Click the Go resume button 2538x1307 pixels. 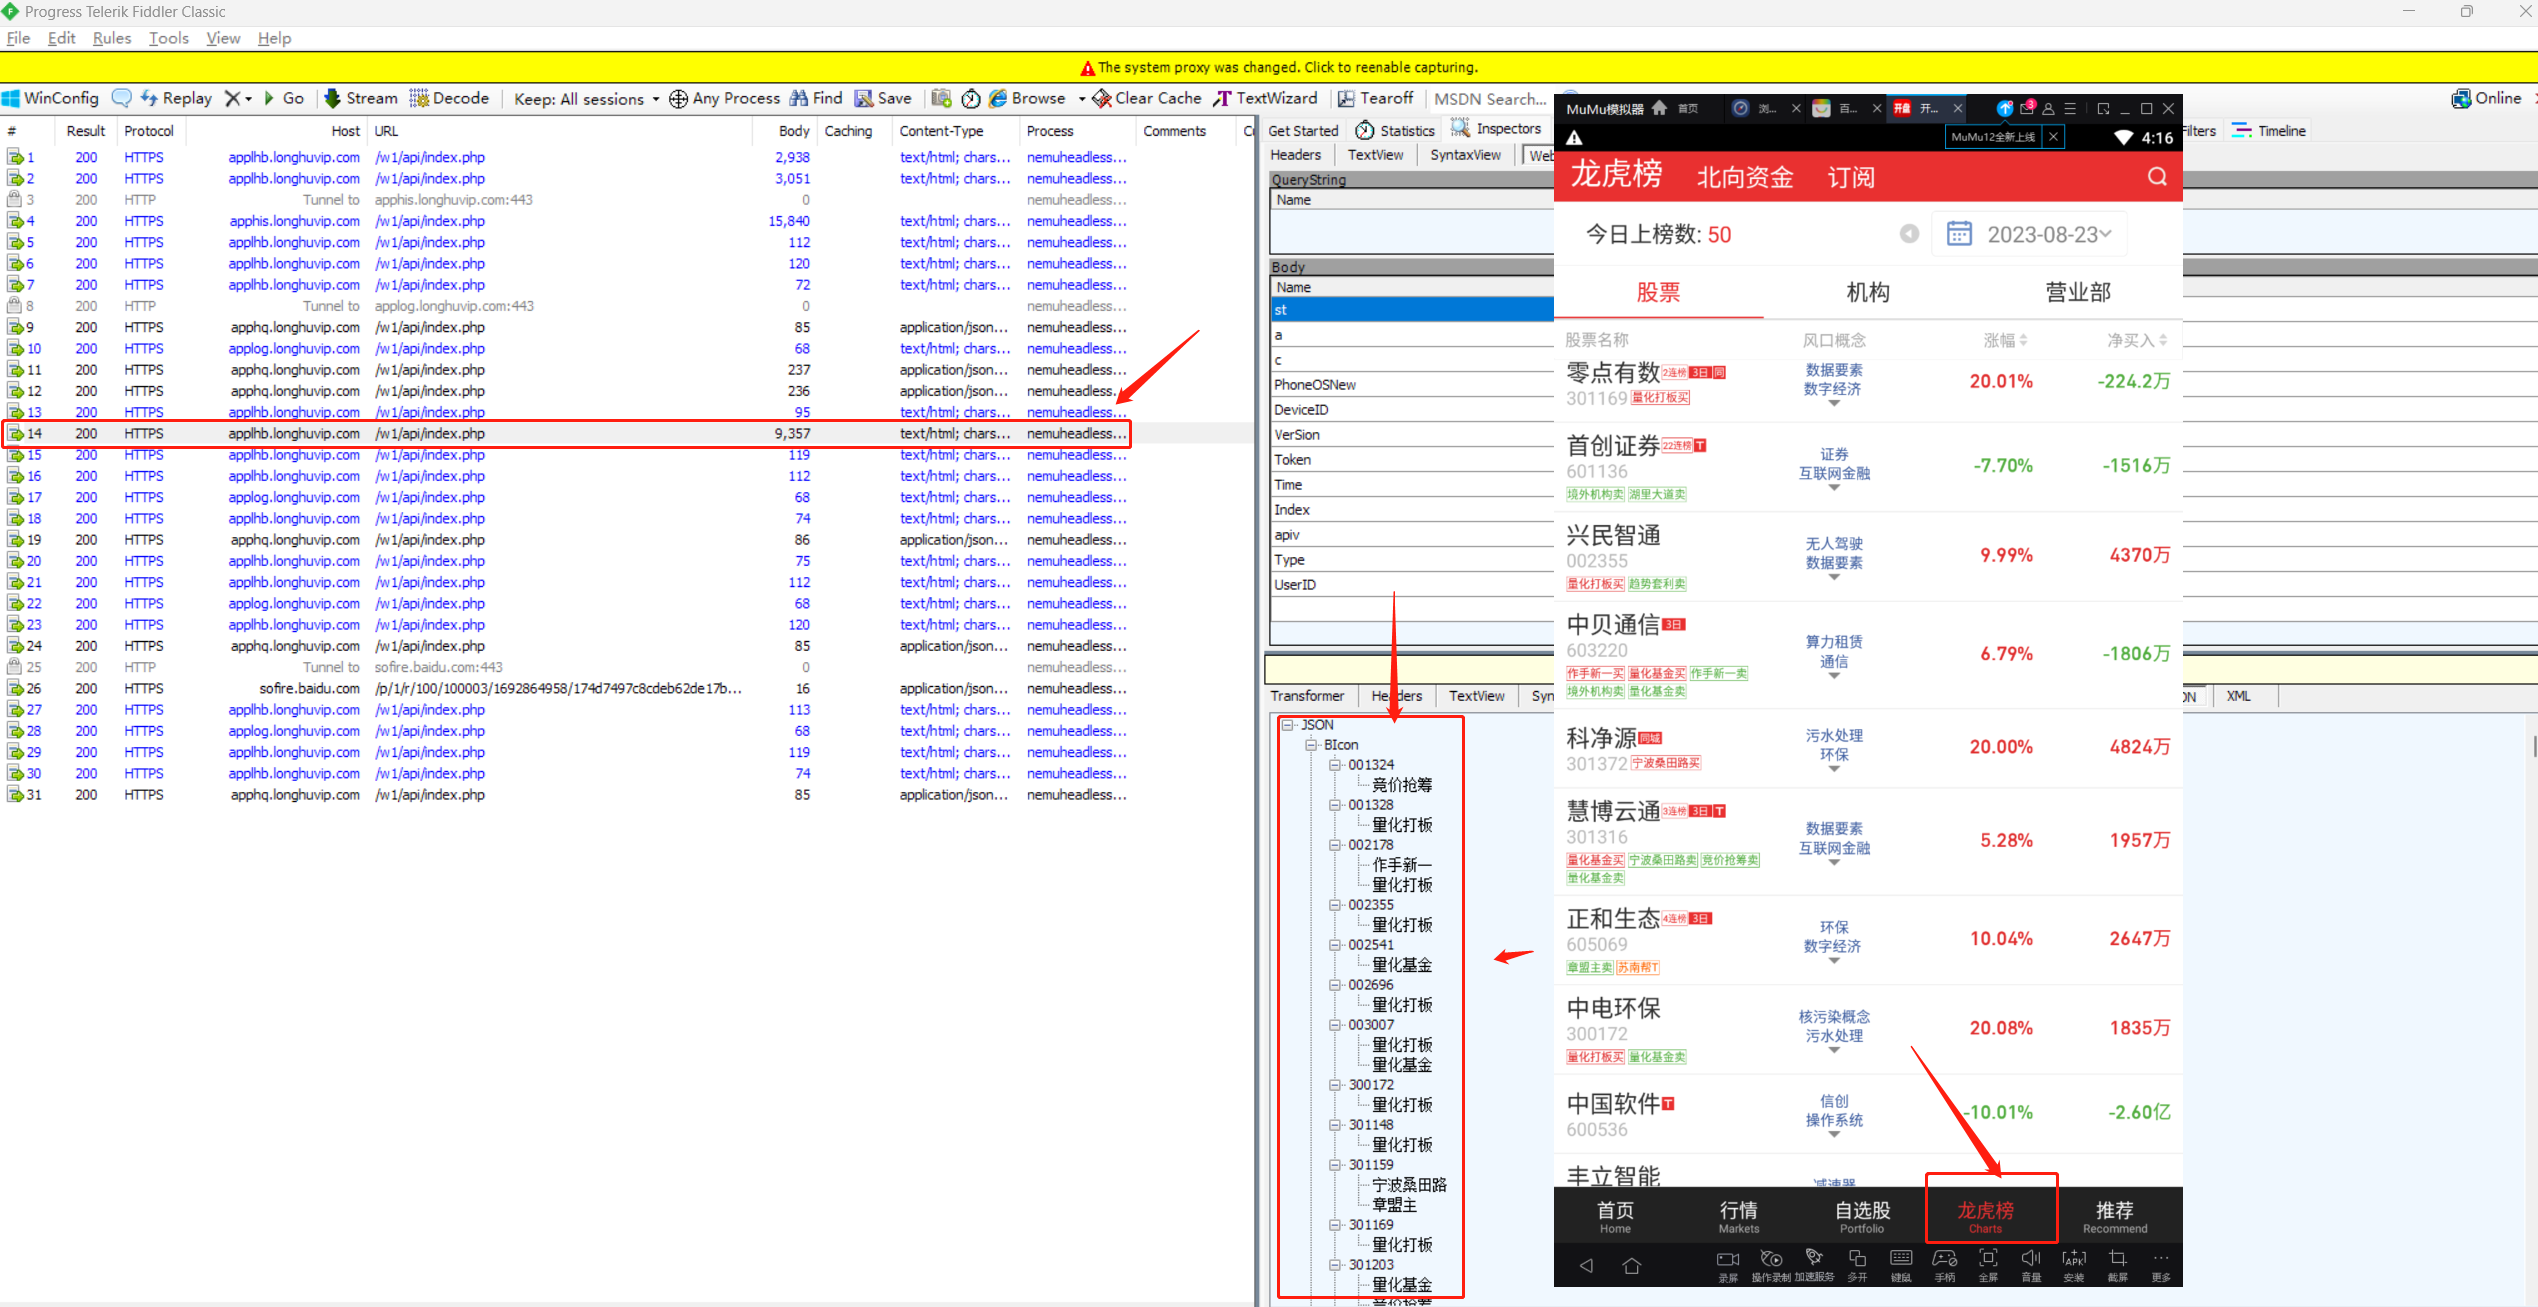(284, 98)
